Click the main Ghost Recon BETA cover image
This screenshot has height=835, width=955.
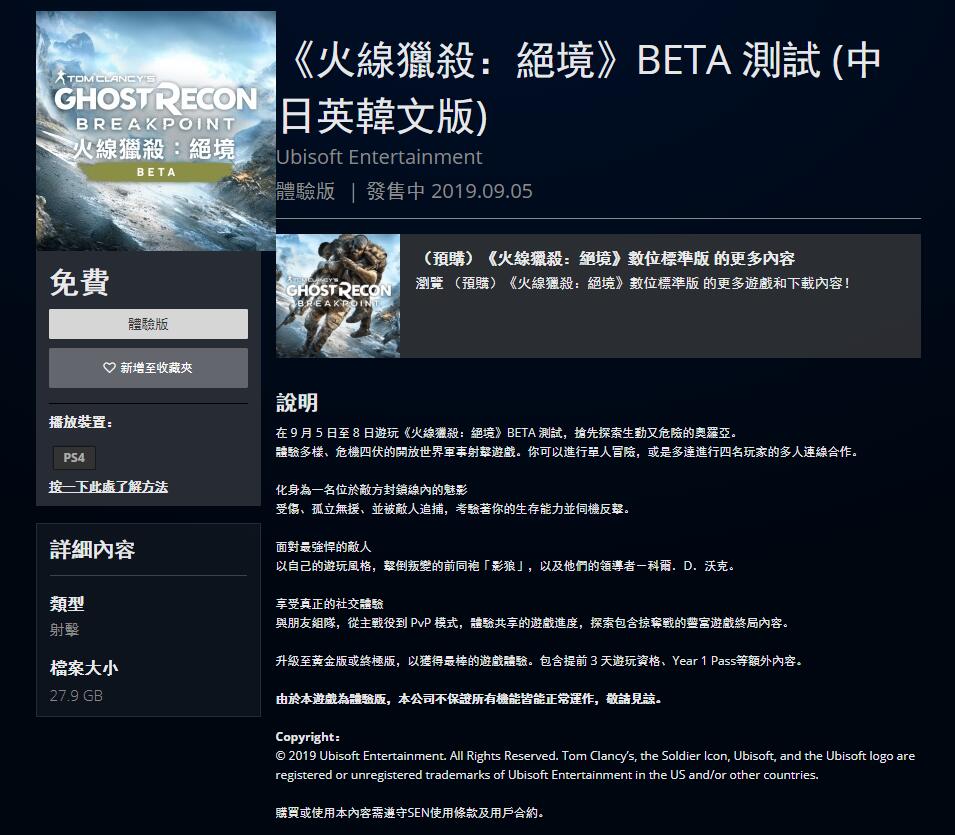tap(156, 131)
